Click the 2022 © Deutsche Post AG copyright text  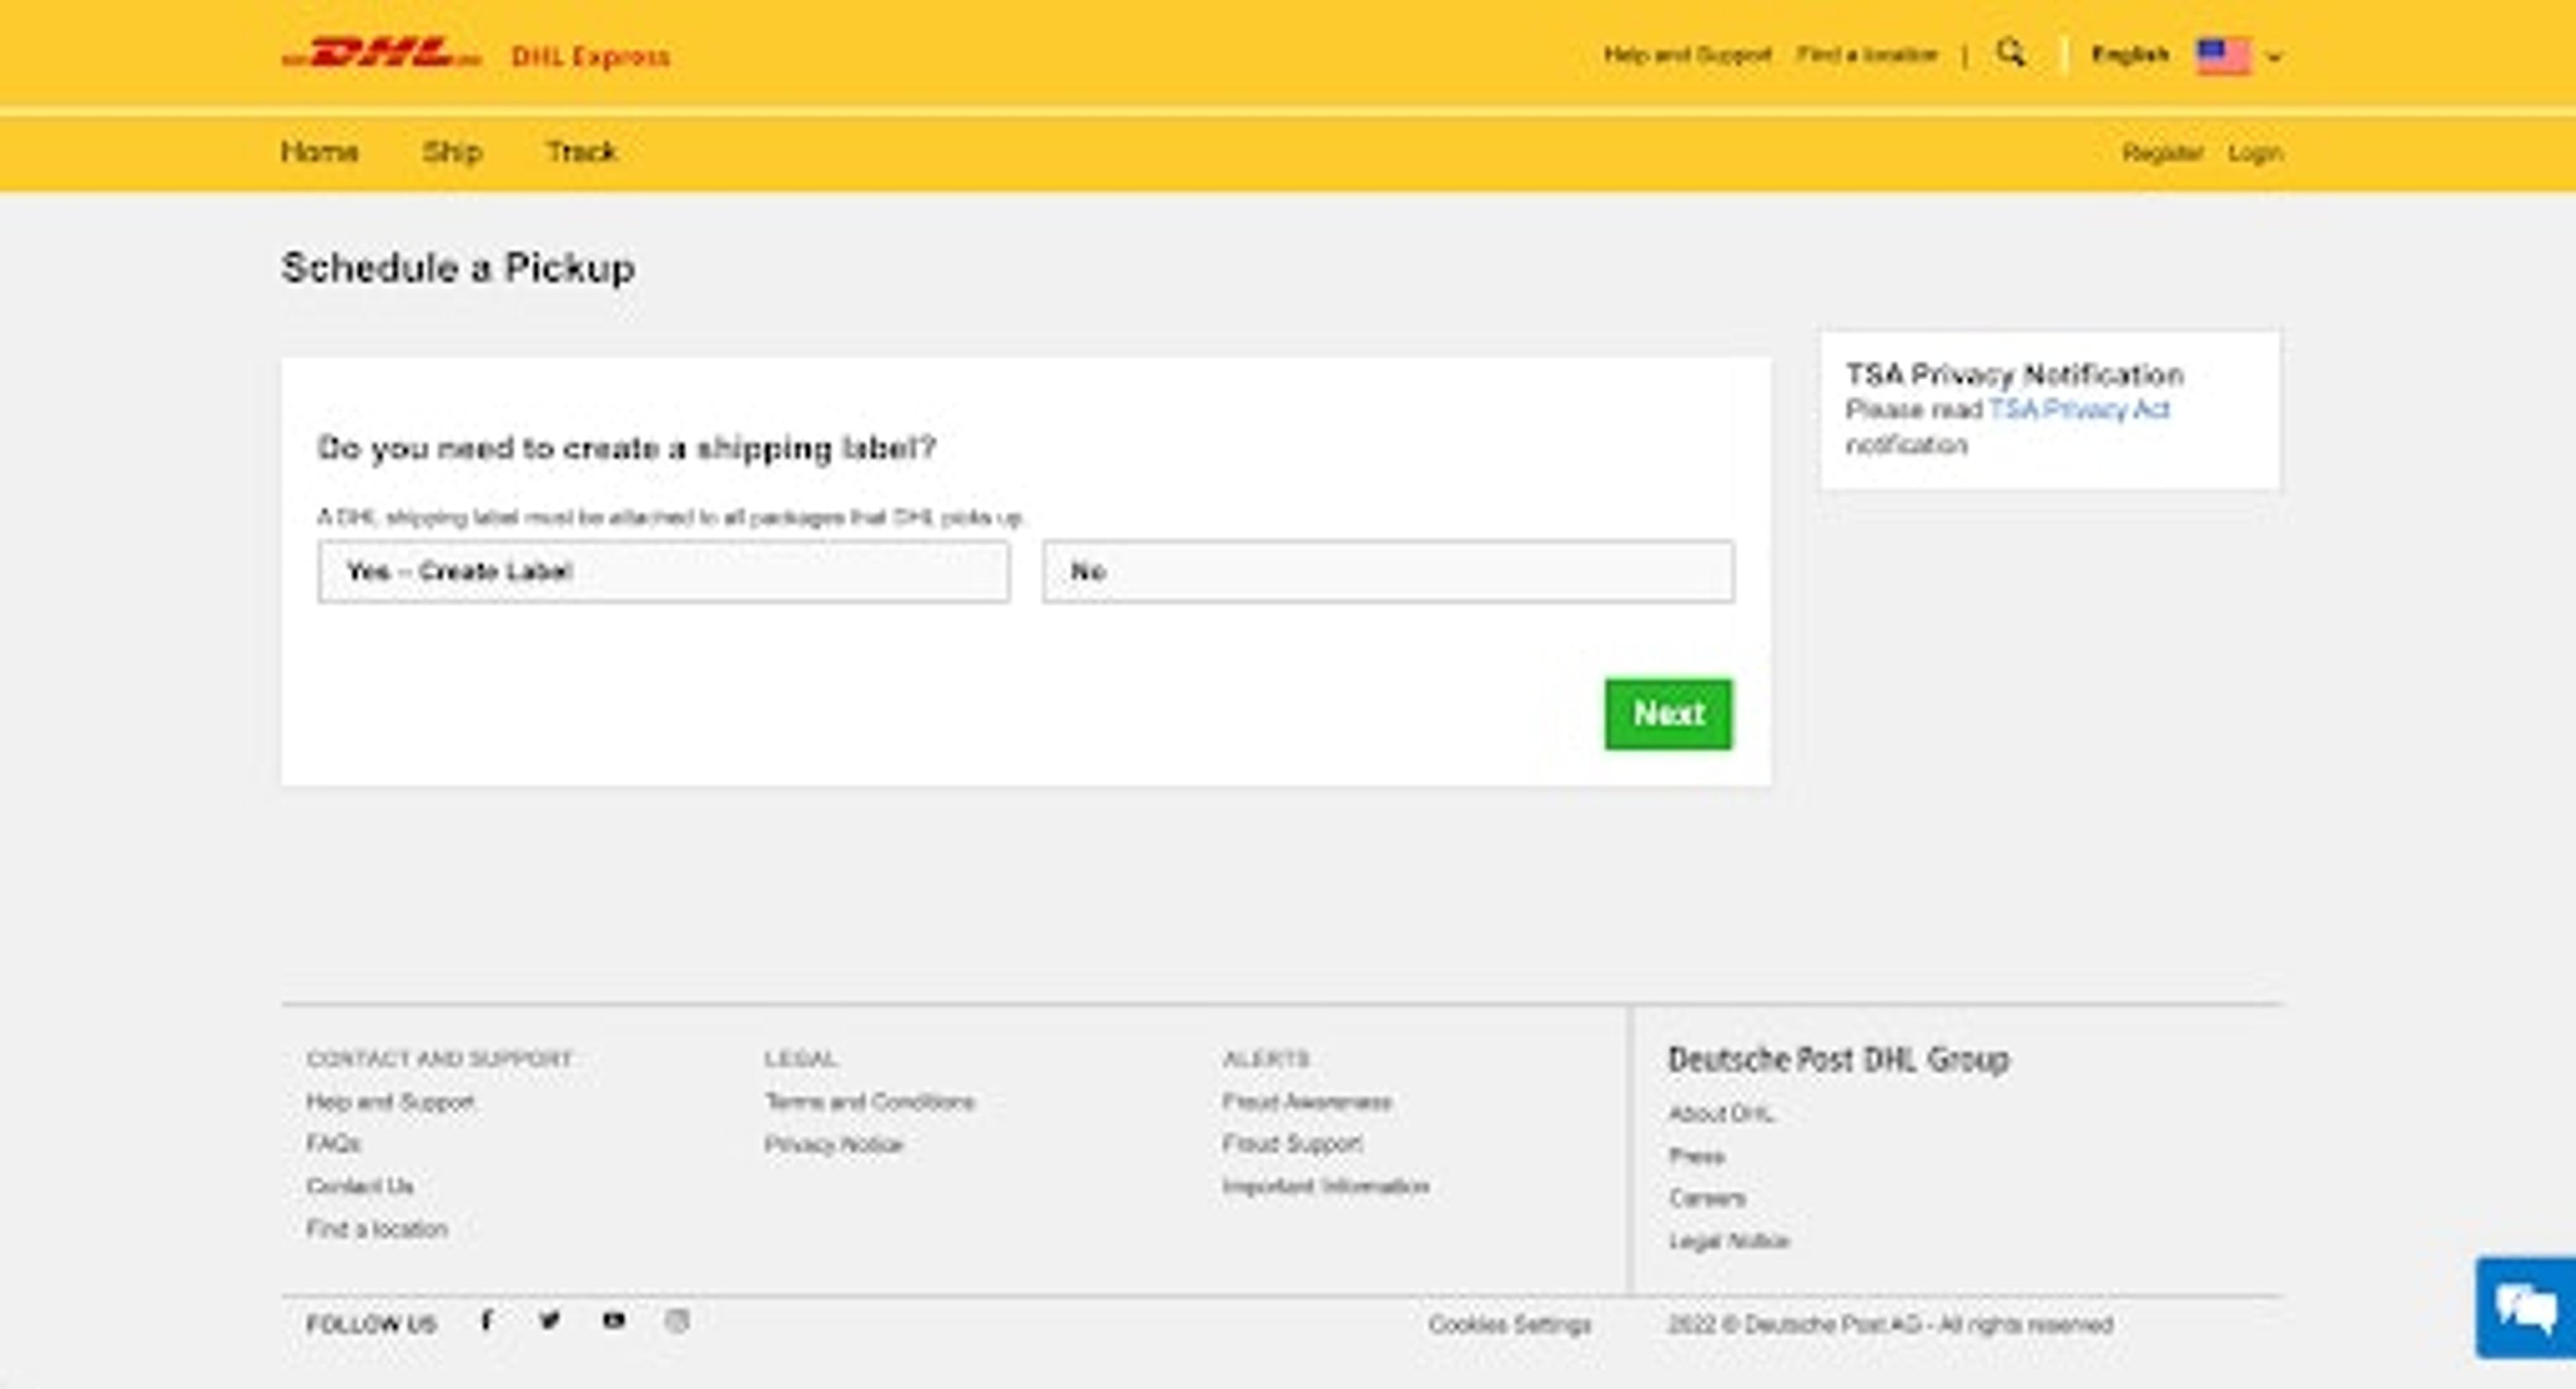click(1890, 1325)
